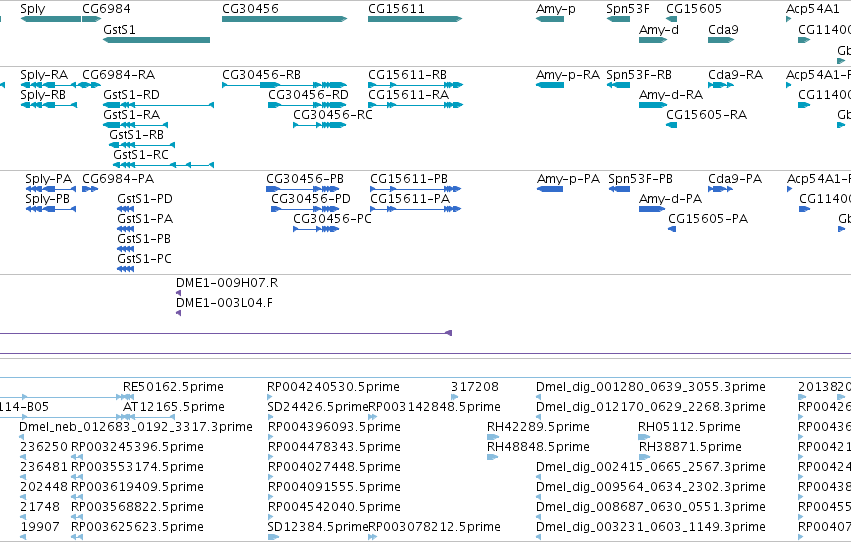Screen dimensions: 851x542
Task: Click the Amy-d-PA protein feature
Action: pos(652,209)
